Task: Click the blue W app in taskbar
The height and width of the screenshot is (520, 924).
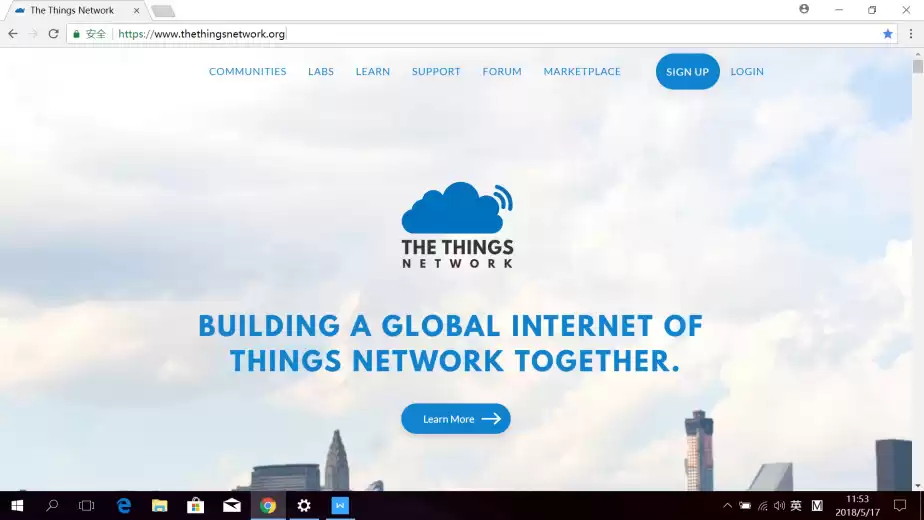Action: 340,506
